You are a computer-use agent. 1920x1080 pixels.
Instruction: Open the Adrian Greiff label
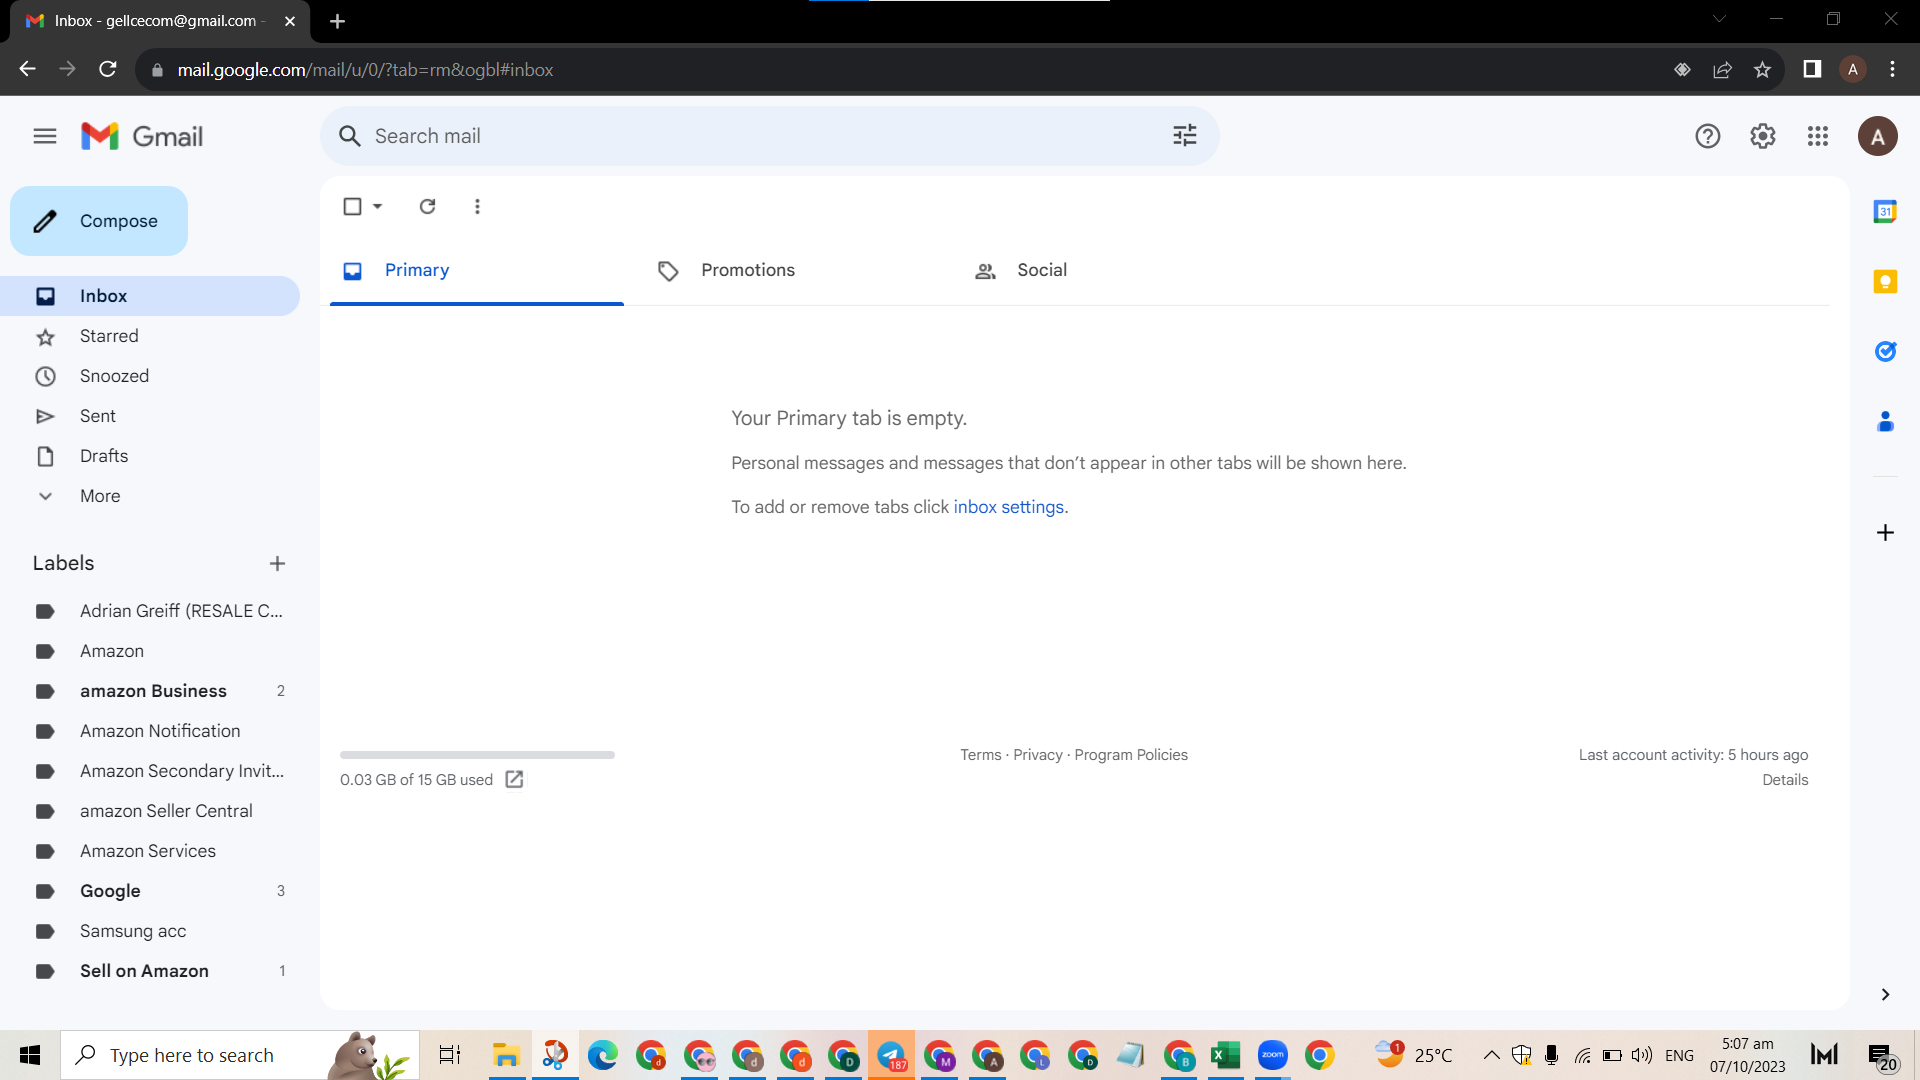point(150,611)
